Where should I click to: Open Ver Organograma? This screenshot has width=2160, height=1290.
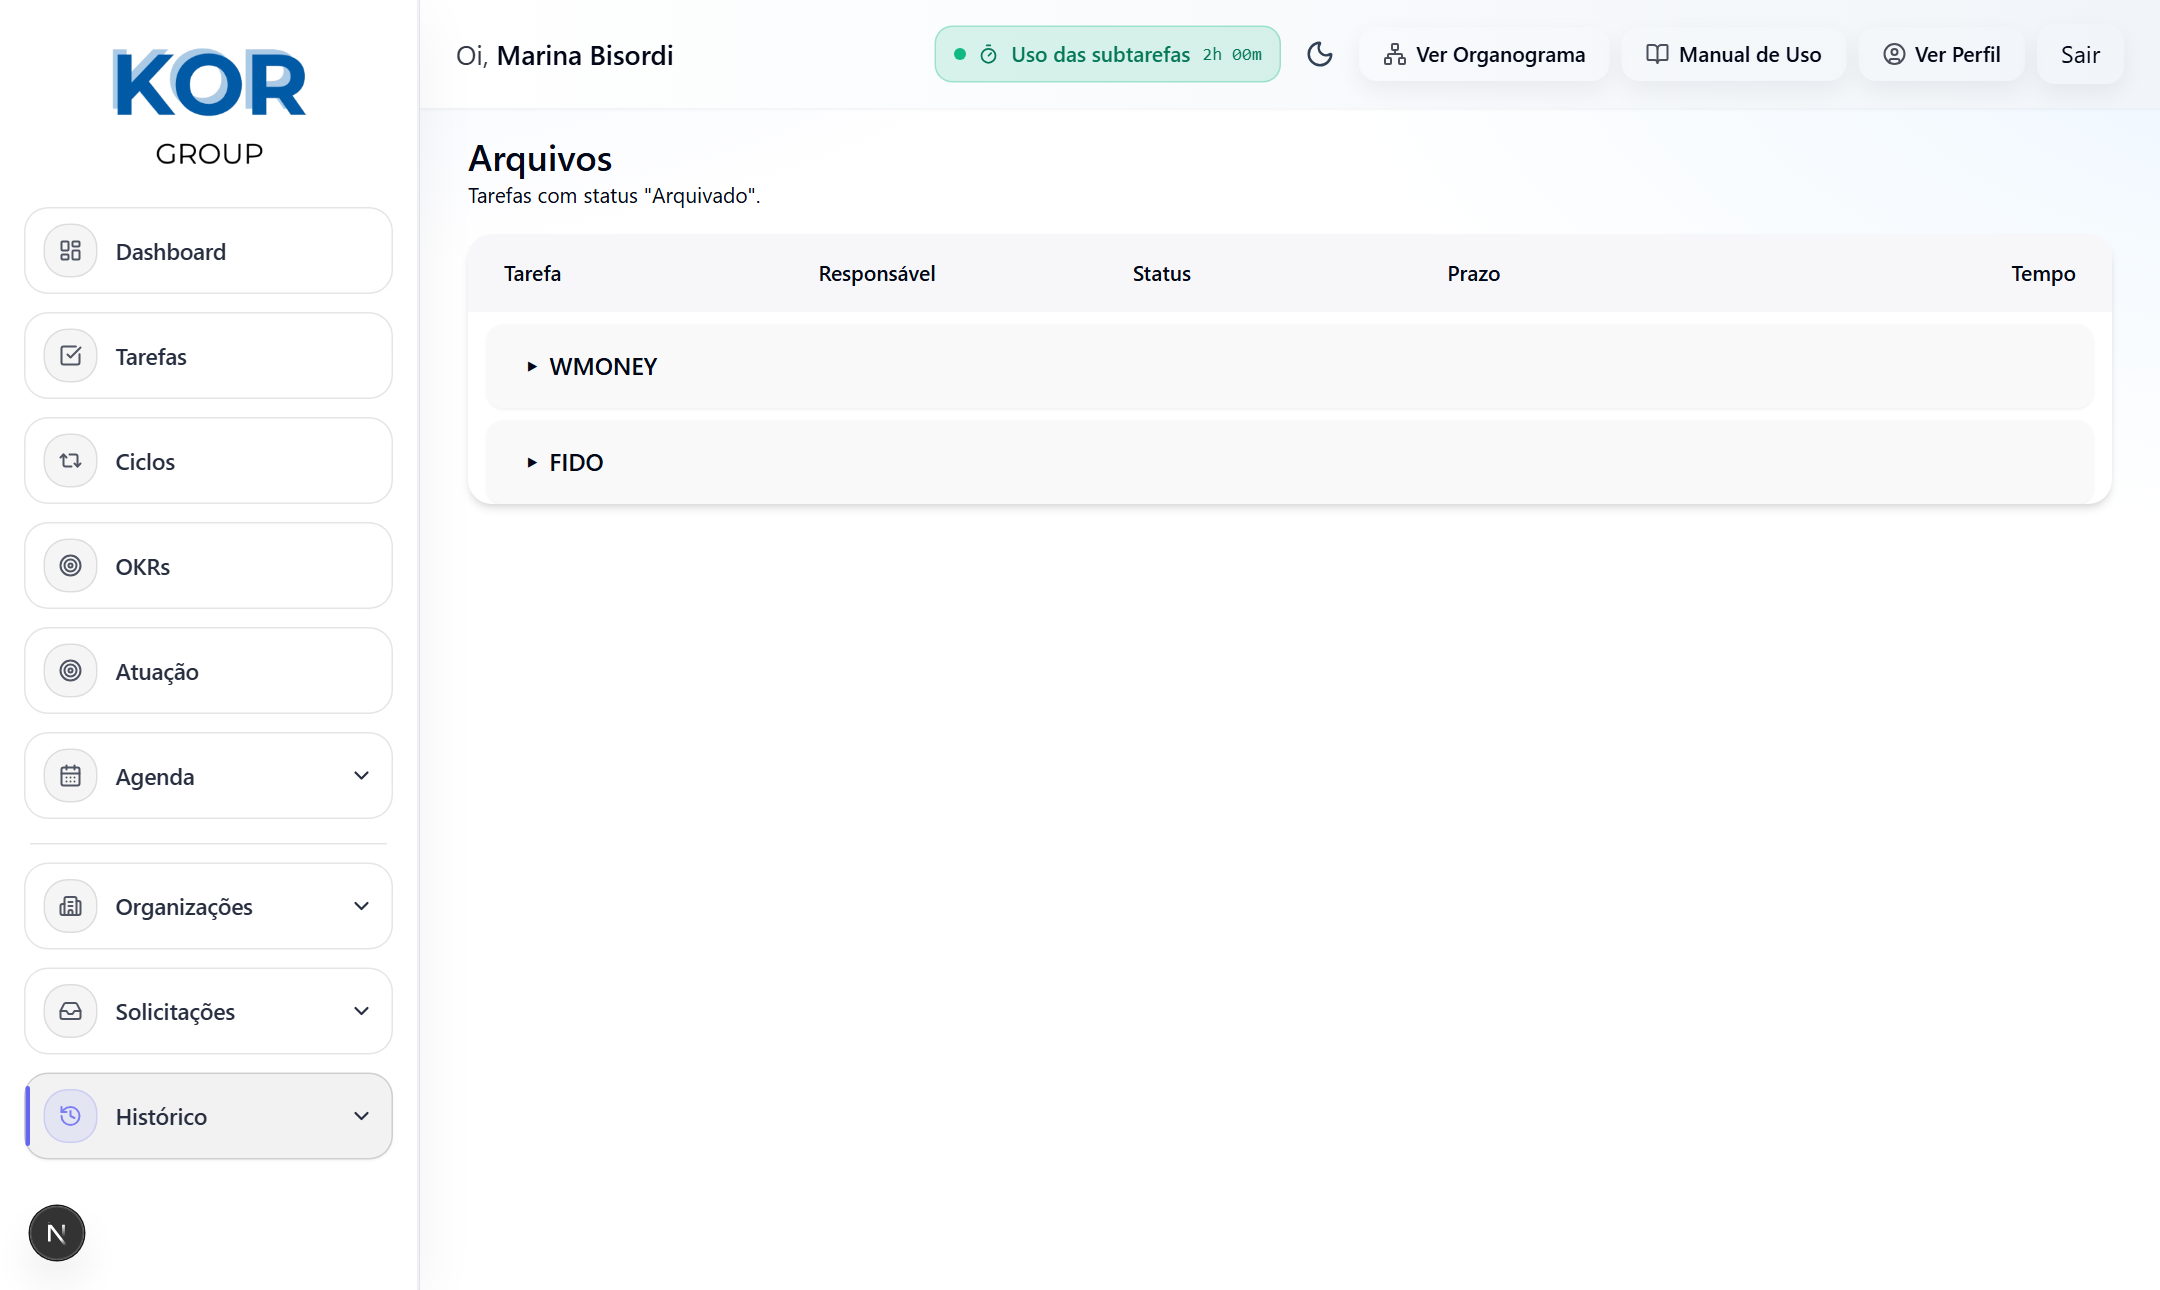point(1484,55)
